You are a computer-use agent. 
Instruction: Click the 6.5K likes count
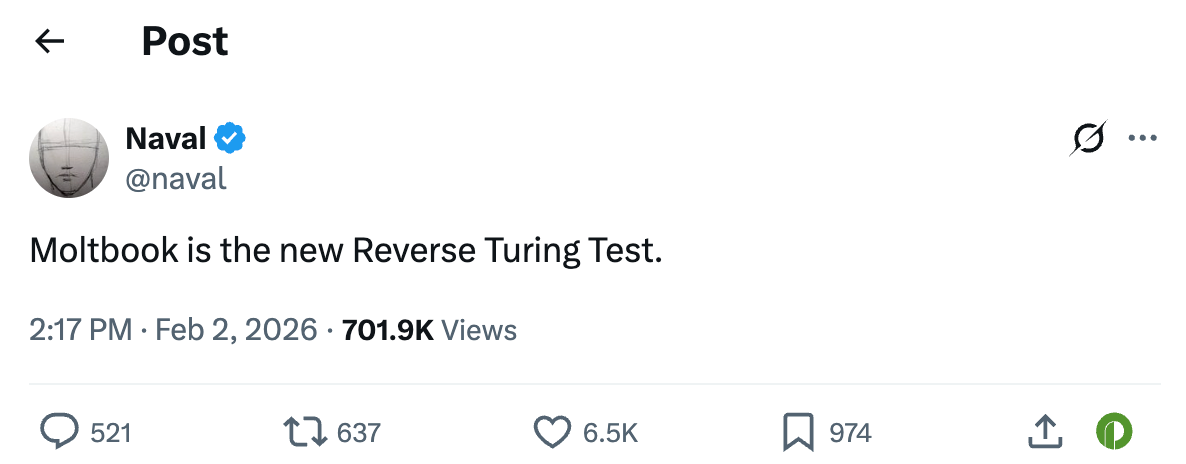(x=610, y=433)
